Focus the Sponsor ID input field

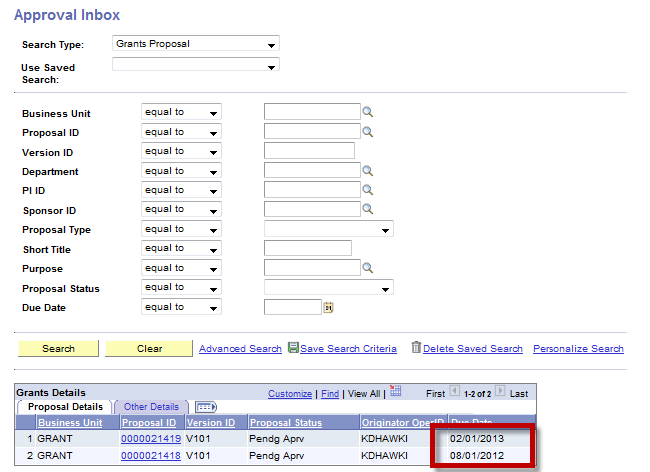312,209
